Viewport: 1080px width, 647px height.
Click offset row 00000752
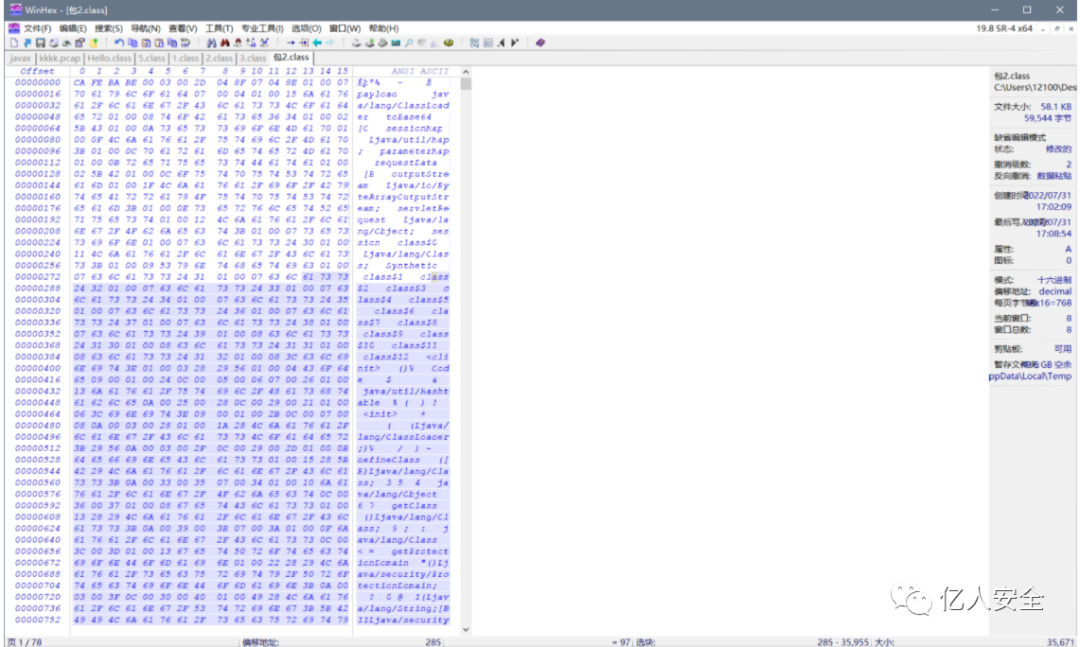38,620
